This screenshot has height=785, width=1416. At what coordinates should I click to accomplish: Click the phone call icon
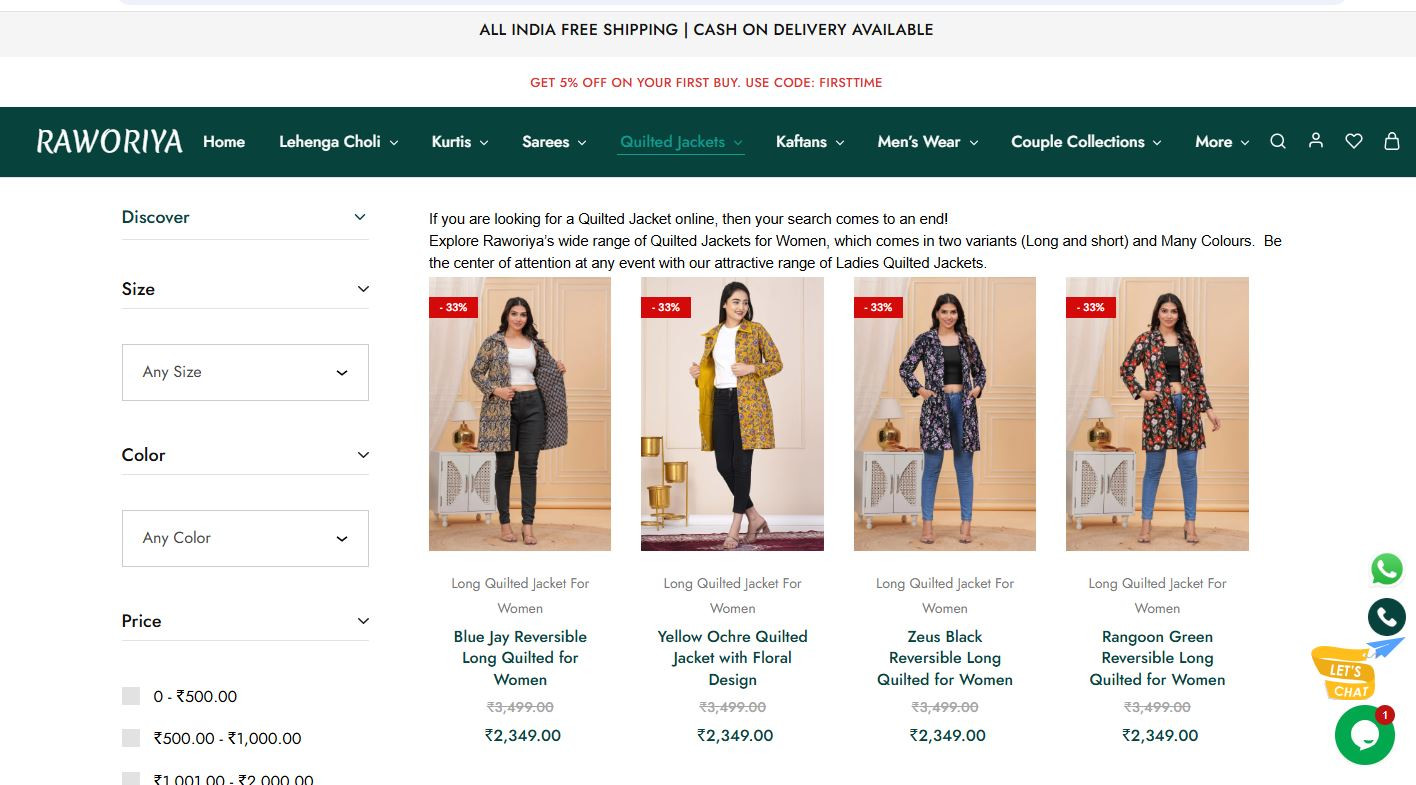pos(1386,617)
